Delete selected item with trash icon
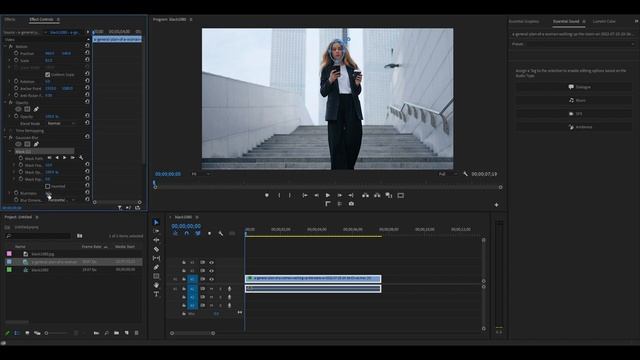 pyautogui.click(x=137, y=333)
